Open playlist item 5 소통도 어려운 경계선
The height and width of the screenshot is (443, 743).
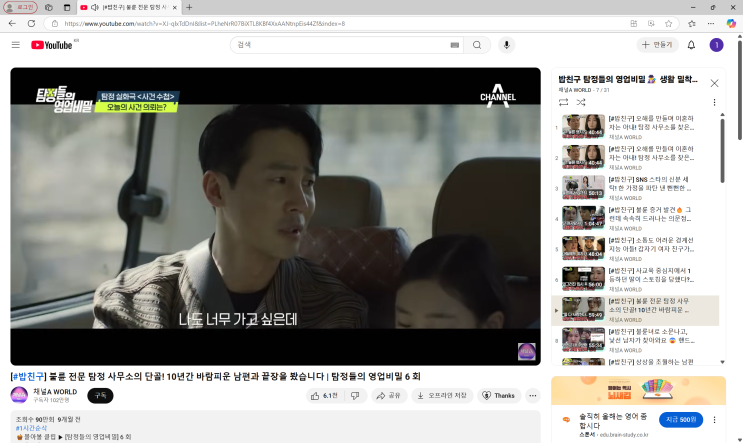(635, 248)
